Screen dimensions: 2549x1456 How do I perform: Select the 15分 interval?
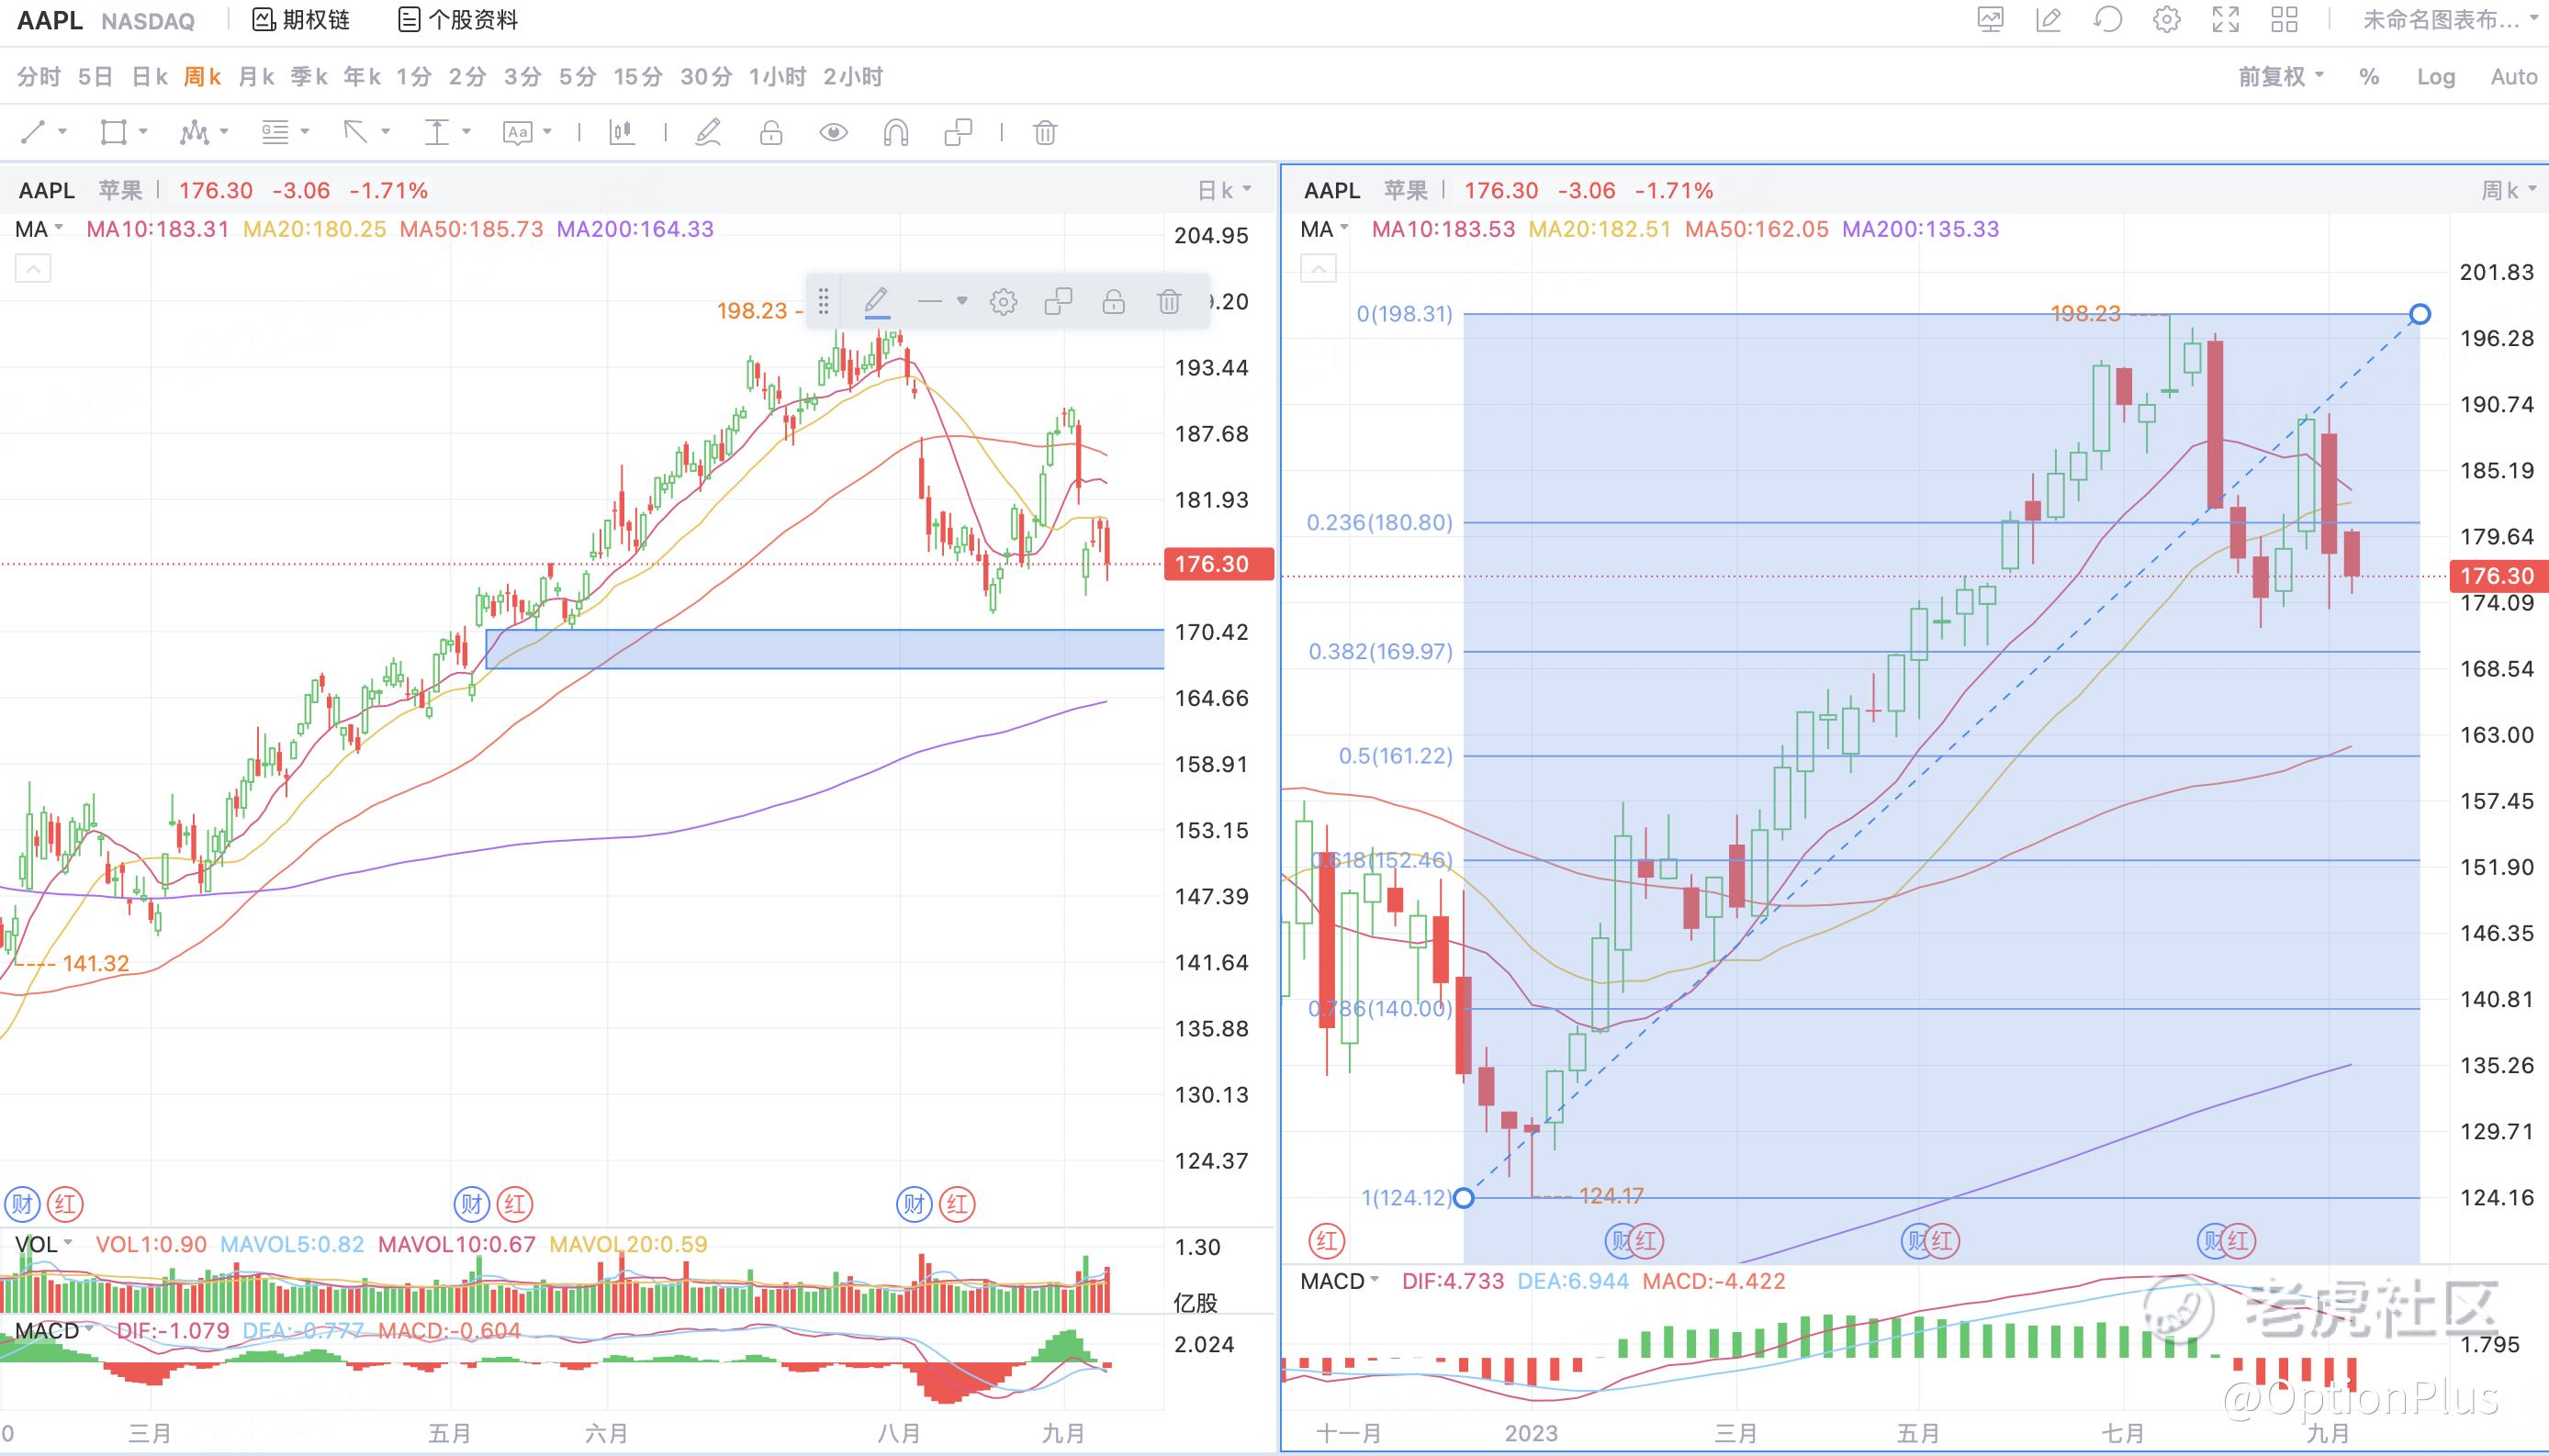(x=638, y=76)
